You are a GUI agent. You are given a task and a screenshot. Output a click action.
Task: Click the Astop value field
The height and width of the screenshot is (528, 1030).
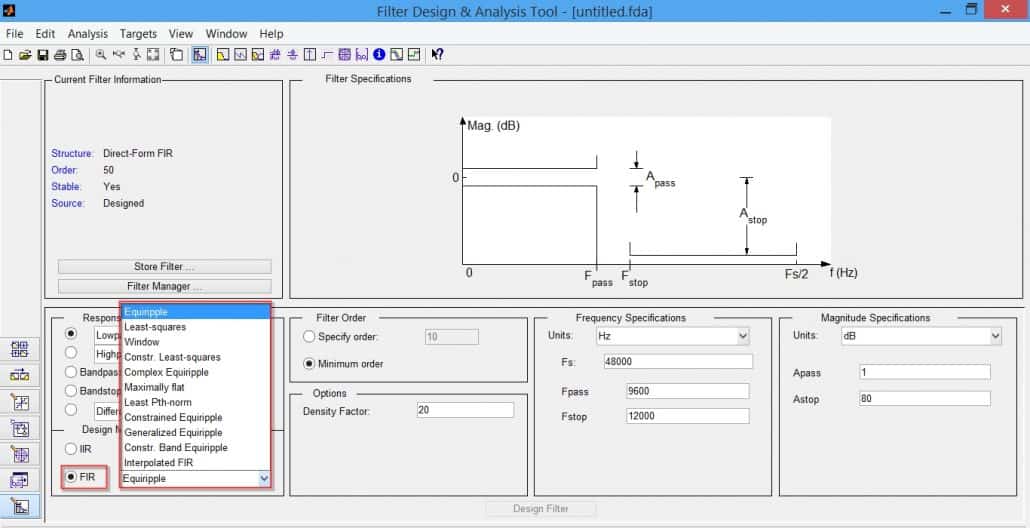pyautogui.click(x=924, y=399)
